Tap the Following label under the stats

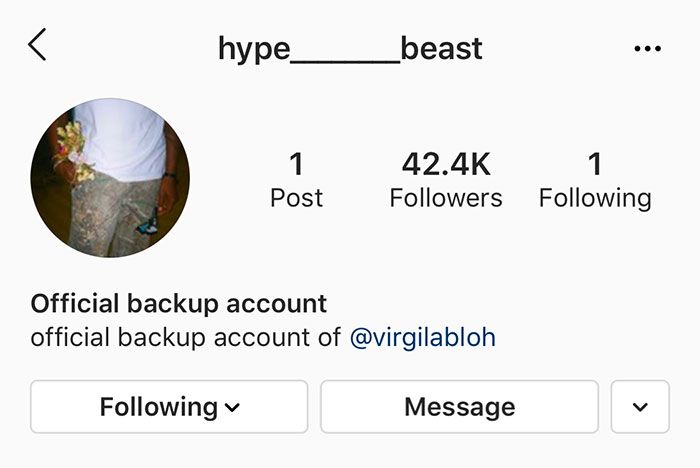(595, 199)
